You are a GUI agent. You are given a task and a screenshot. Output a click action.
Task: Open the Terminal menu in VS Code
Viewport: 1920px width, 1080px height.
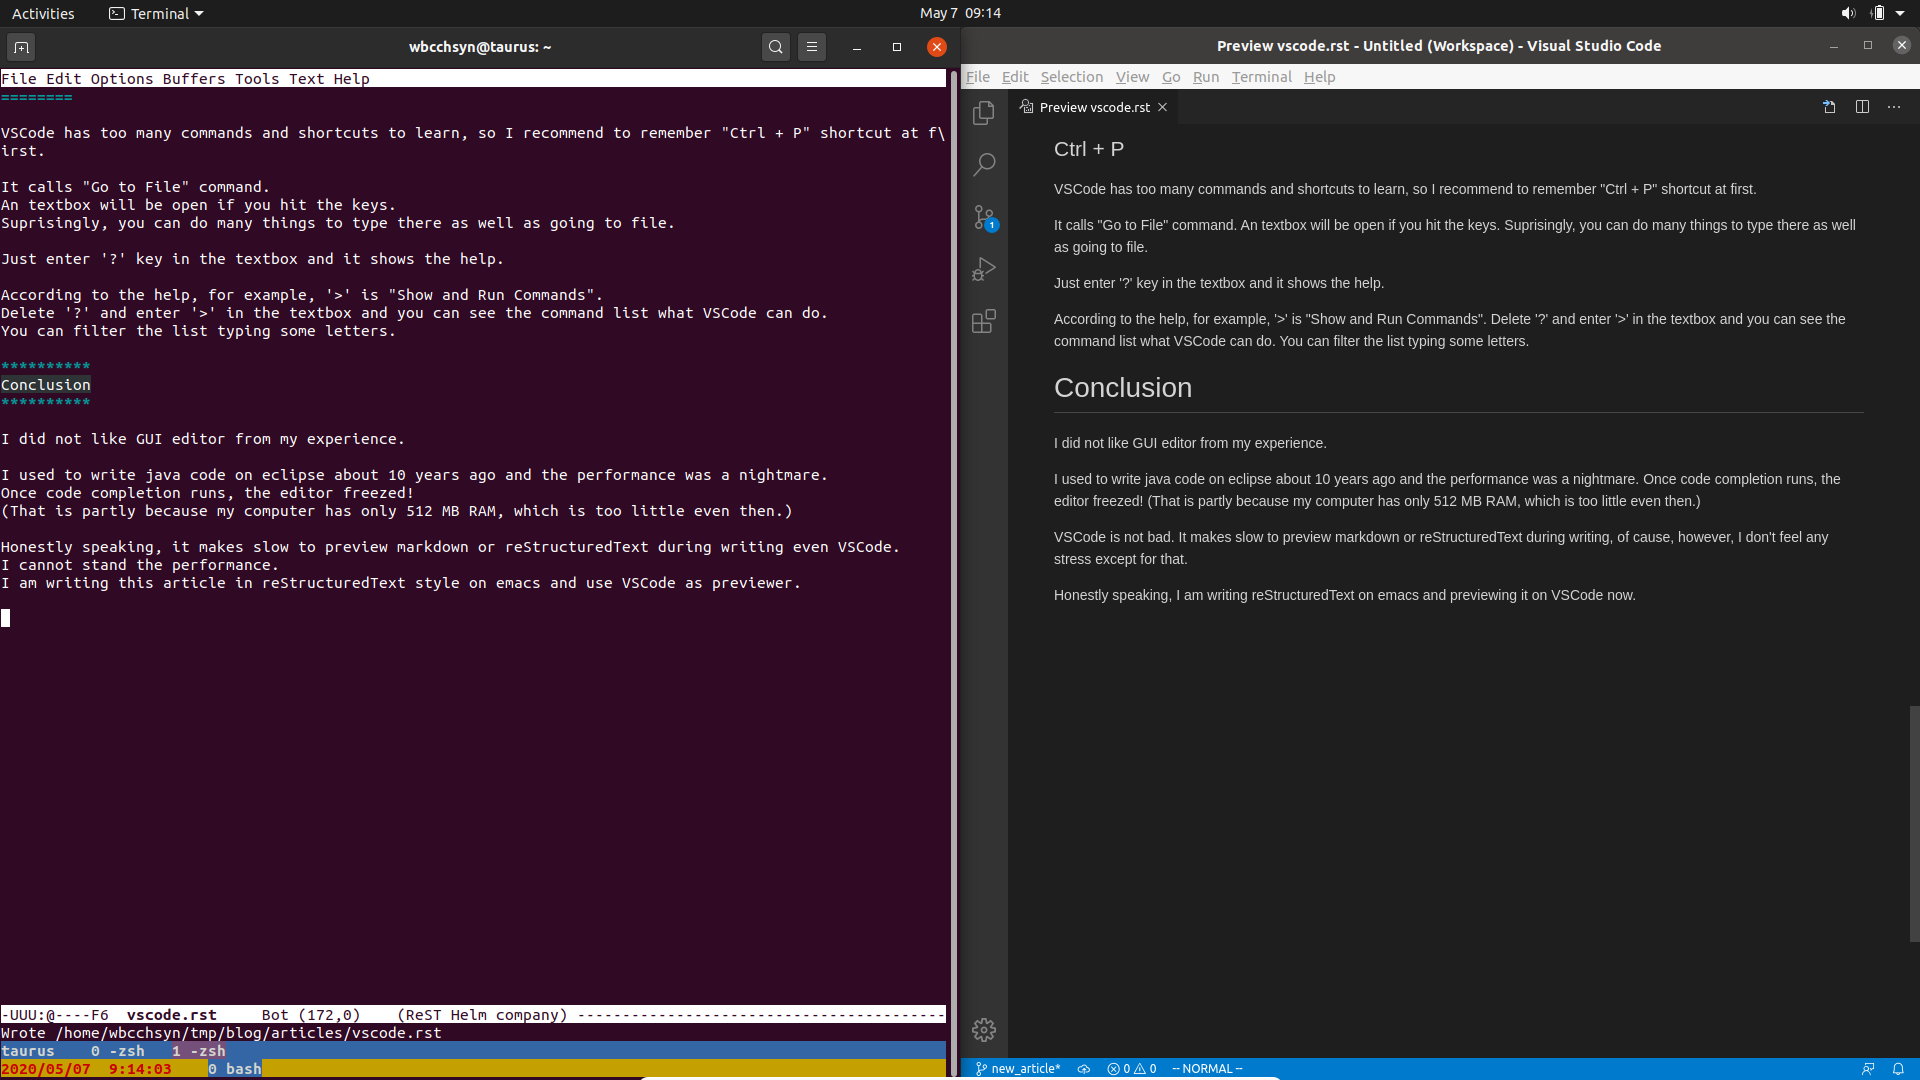(x=1261, y=77)
